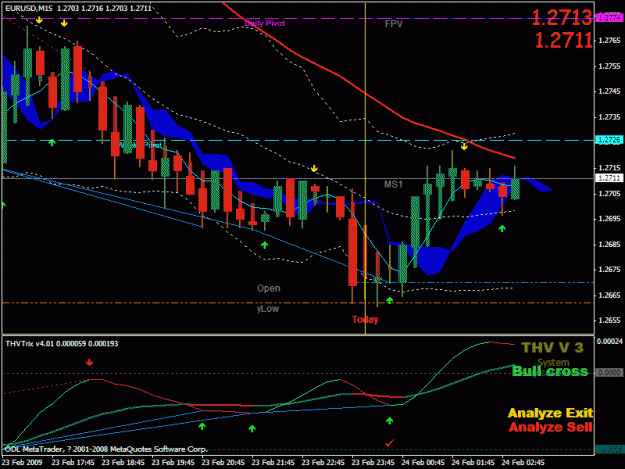Click the FPV label
The width and height of the screenshot is (625, 469).
[x=393, y=24]
